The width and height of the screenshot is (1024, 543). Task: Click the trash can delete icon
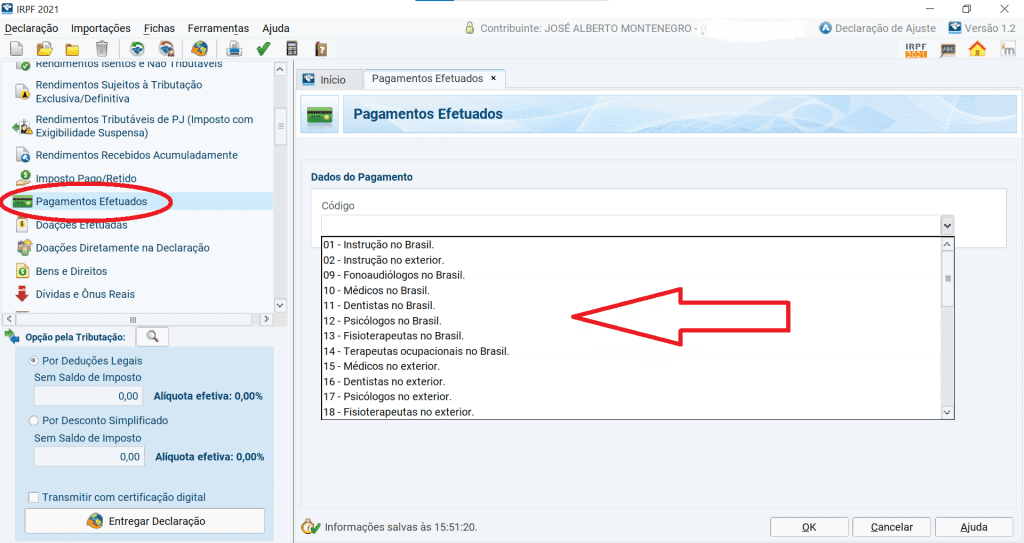click(x=102, y=48)
